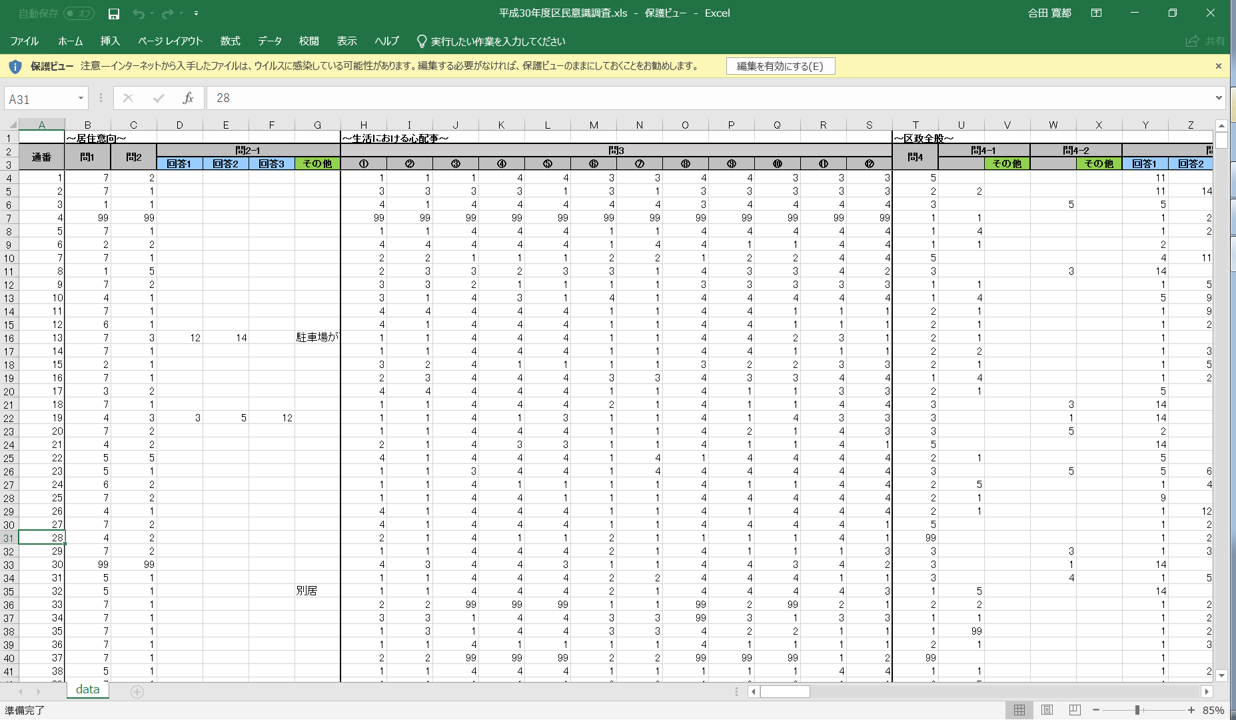The width and height of the screenshot is (1236, 720).
Task: Click the Select All corner triangle
Action: click(x=10, y=125)
